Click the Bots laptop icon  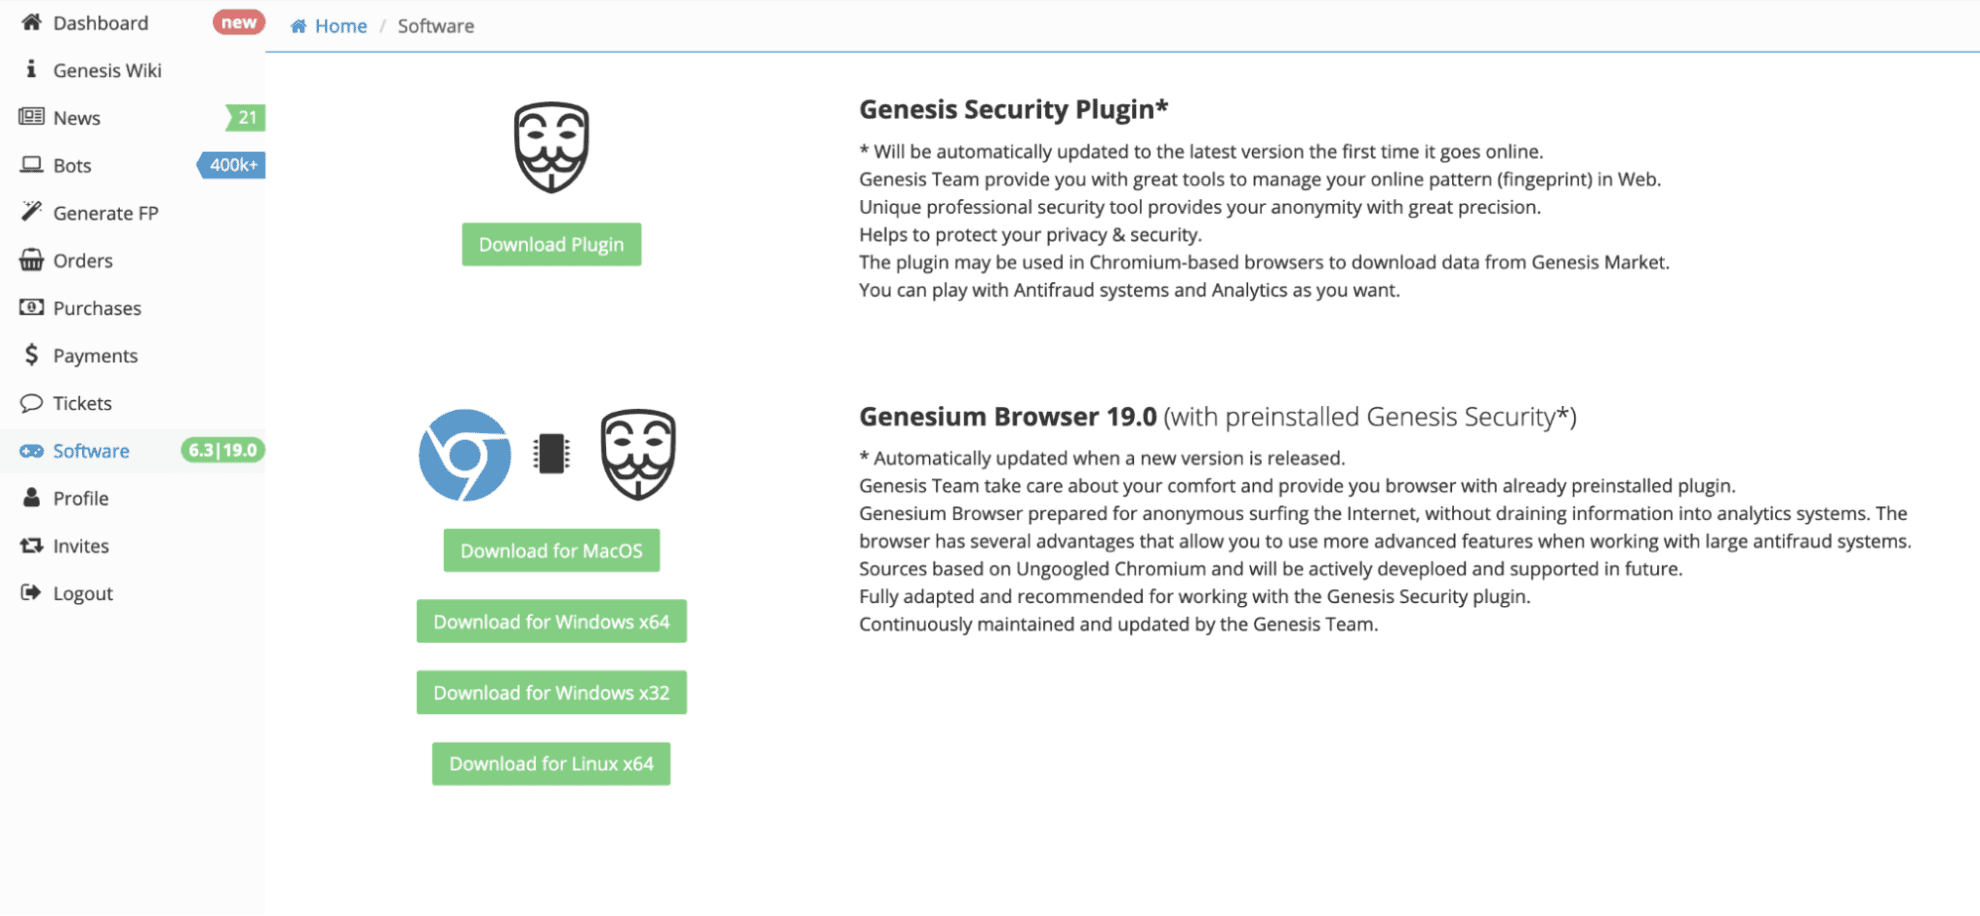pos(31,165)
